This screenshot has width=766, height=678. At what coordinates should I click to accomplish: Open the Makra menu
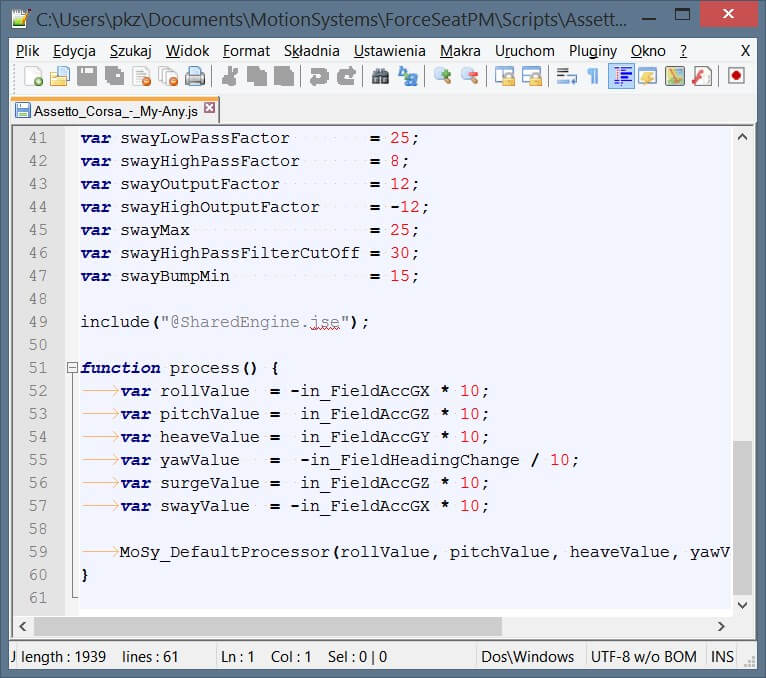[460, 51]
